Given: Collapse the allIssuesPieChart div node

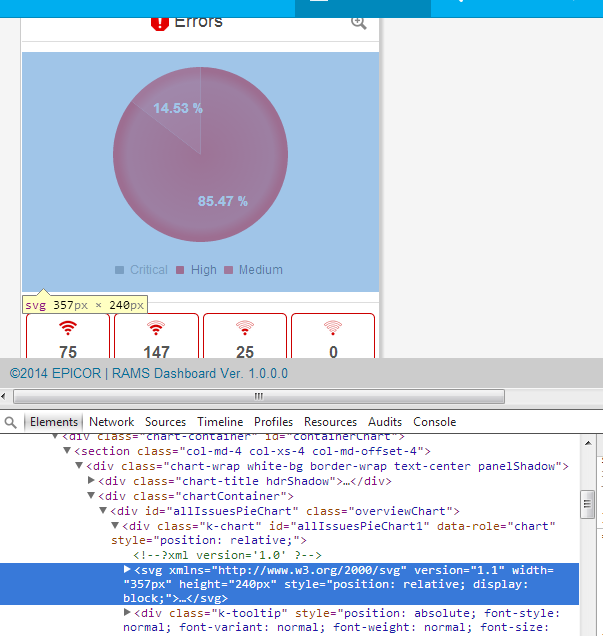Looking at the screenshot, I should click(x=103, y=511).
